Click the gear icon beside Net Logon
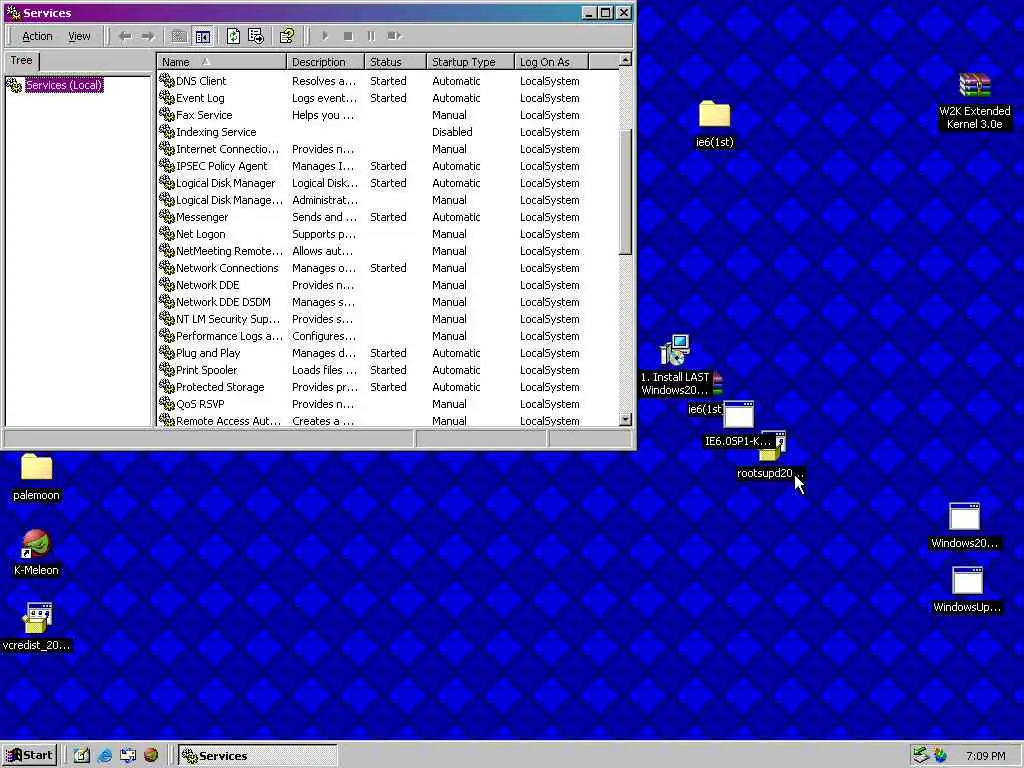The image size is (1024, 768). click(x=167, y=234)
